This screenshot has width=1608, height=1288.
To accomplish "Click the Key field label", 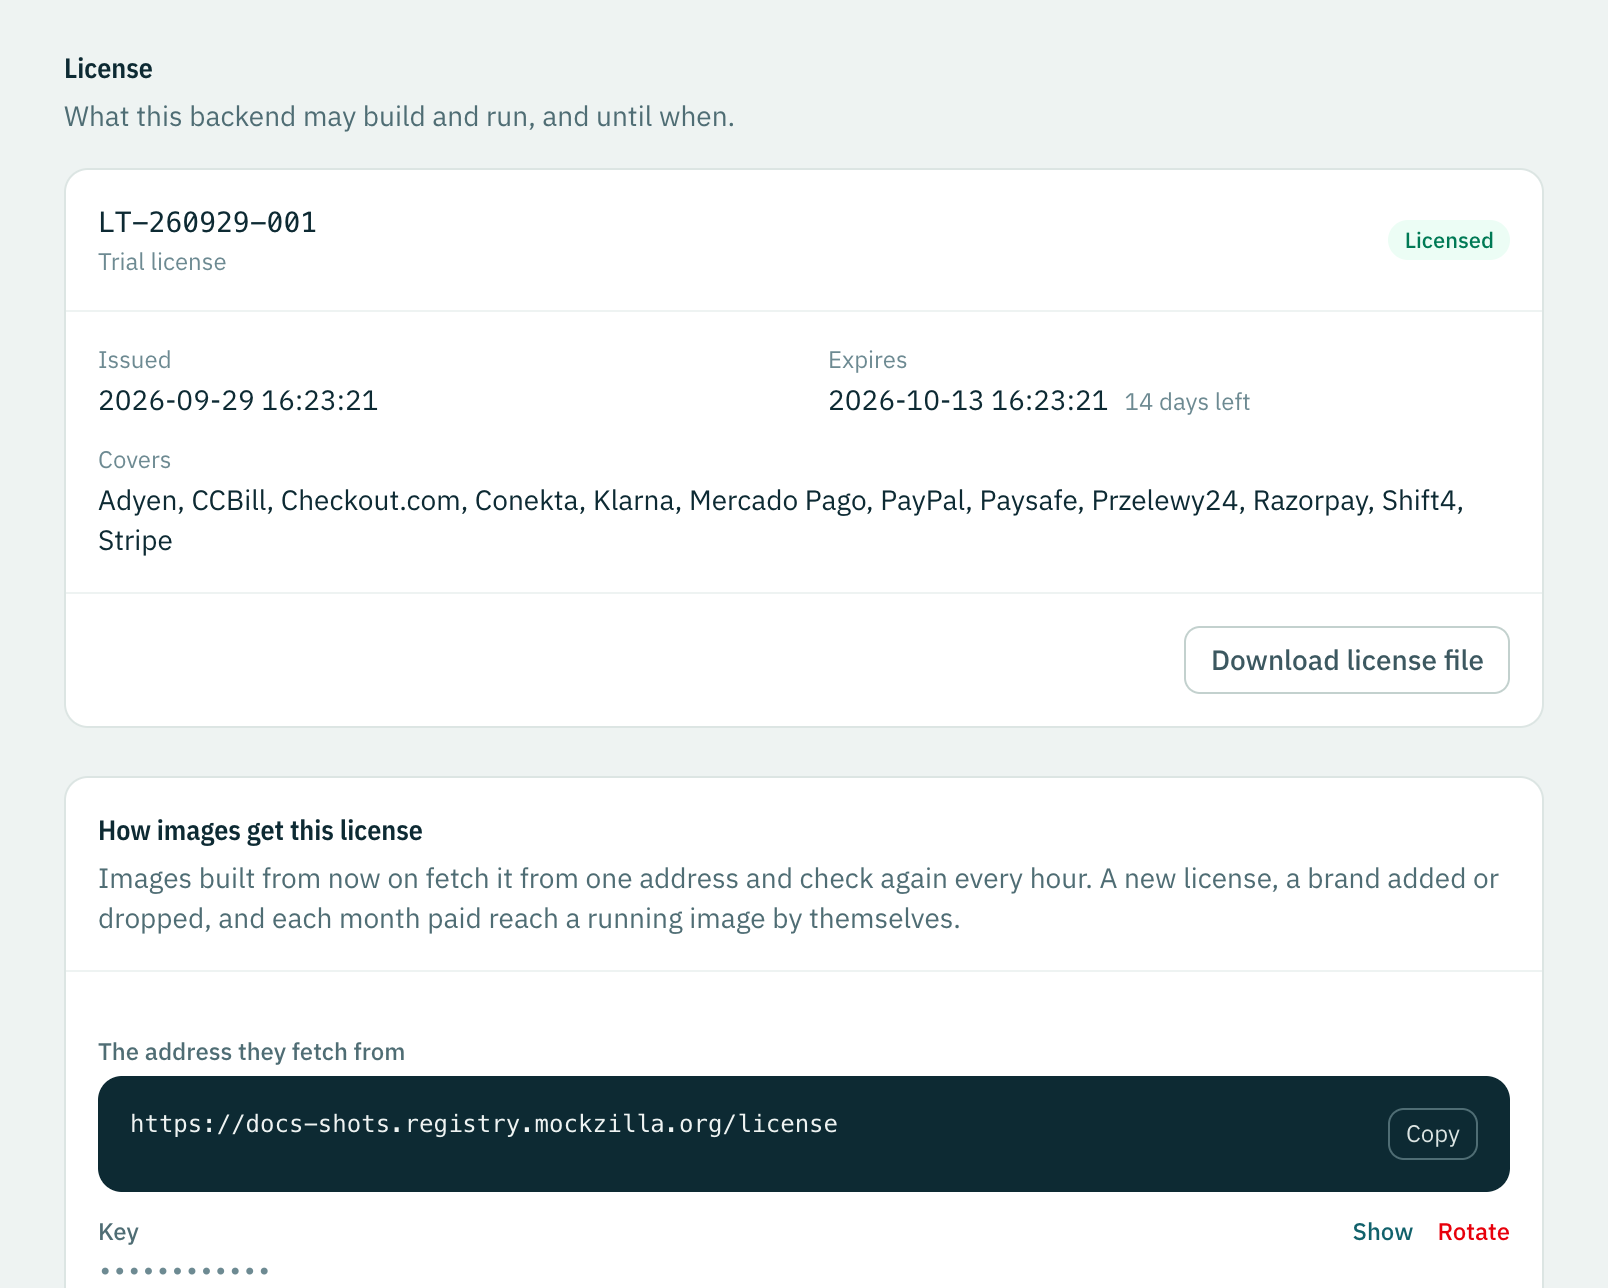I will tap(118, 1232).
